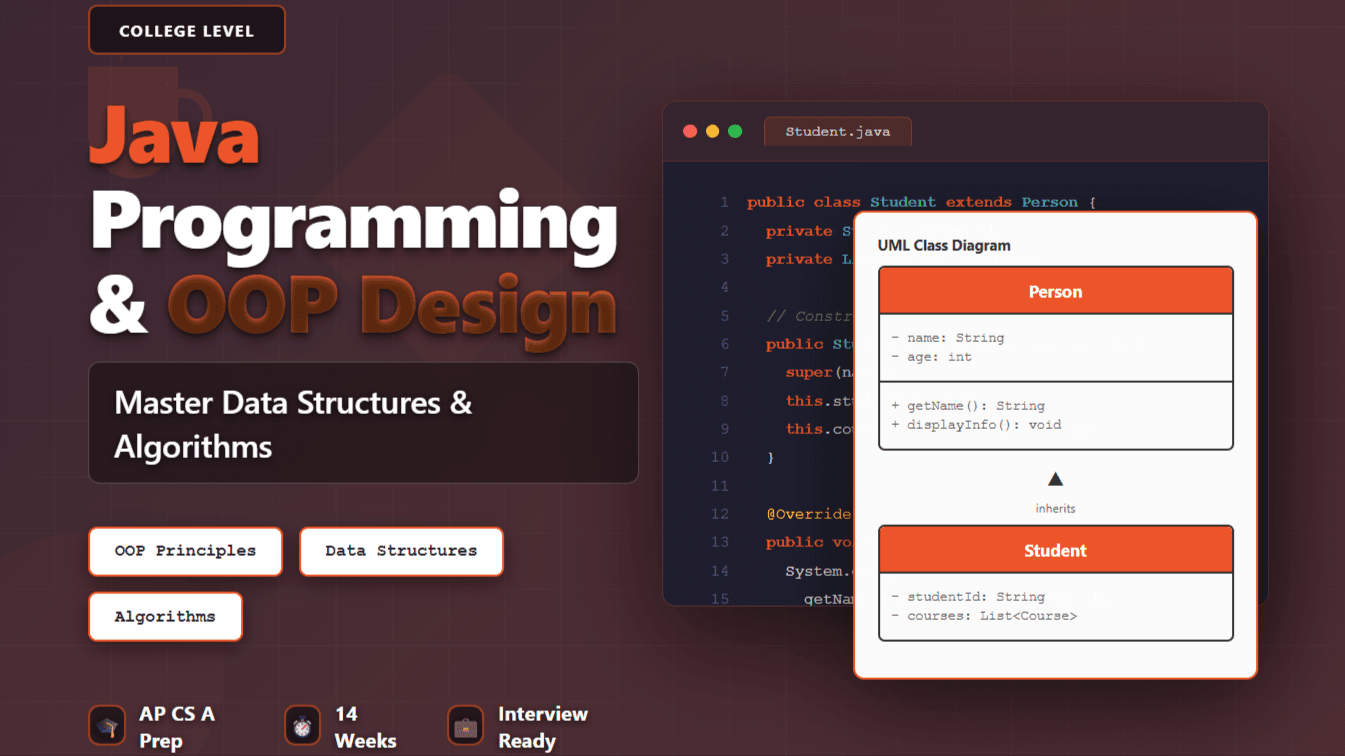The height and width of the screenshot is (756, 1345).
Task: Click the yellow traffic light dot
Action: point(713,130)
